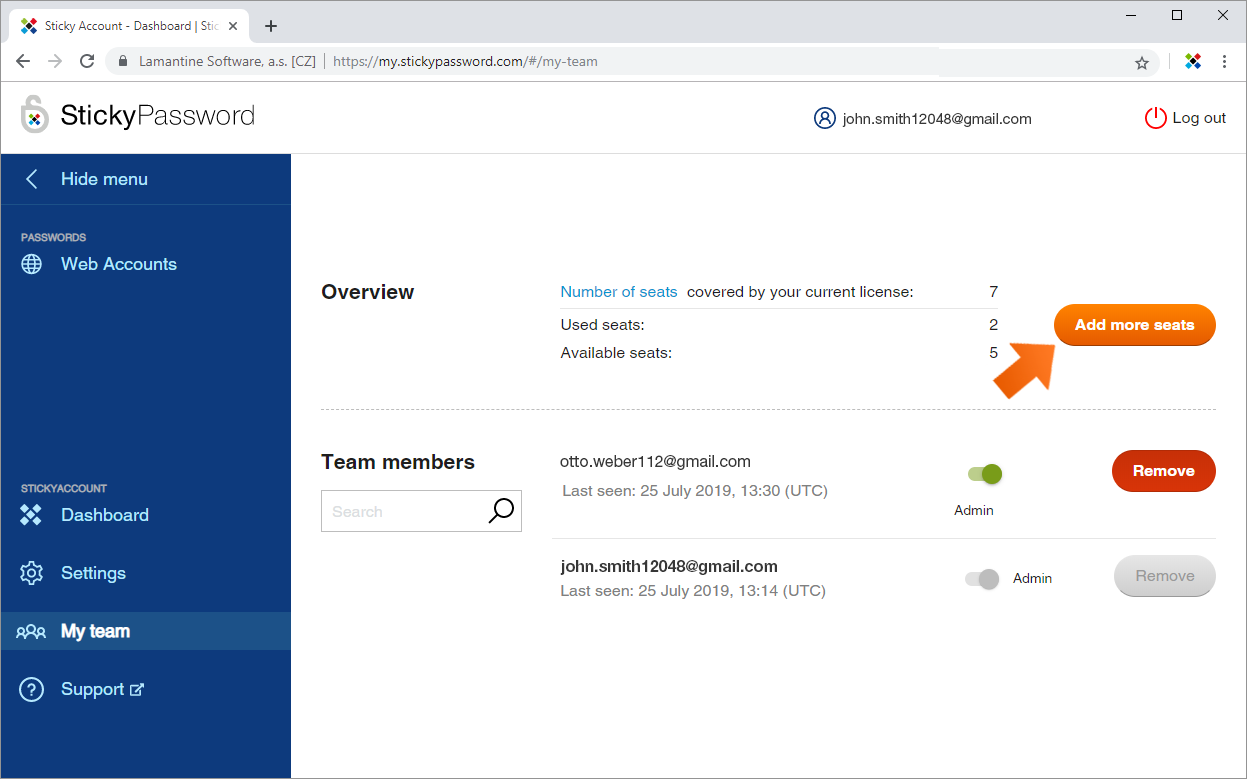Image resolution: width=1247 pixels, height=779 pixels.
Task: Click the My team people icon
Action: click(31, 631)
